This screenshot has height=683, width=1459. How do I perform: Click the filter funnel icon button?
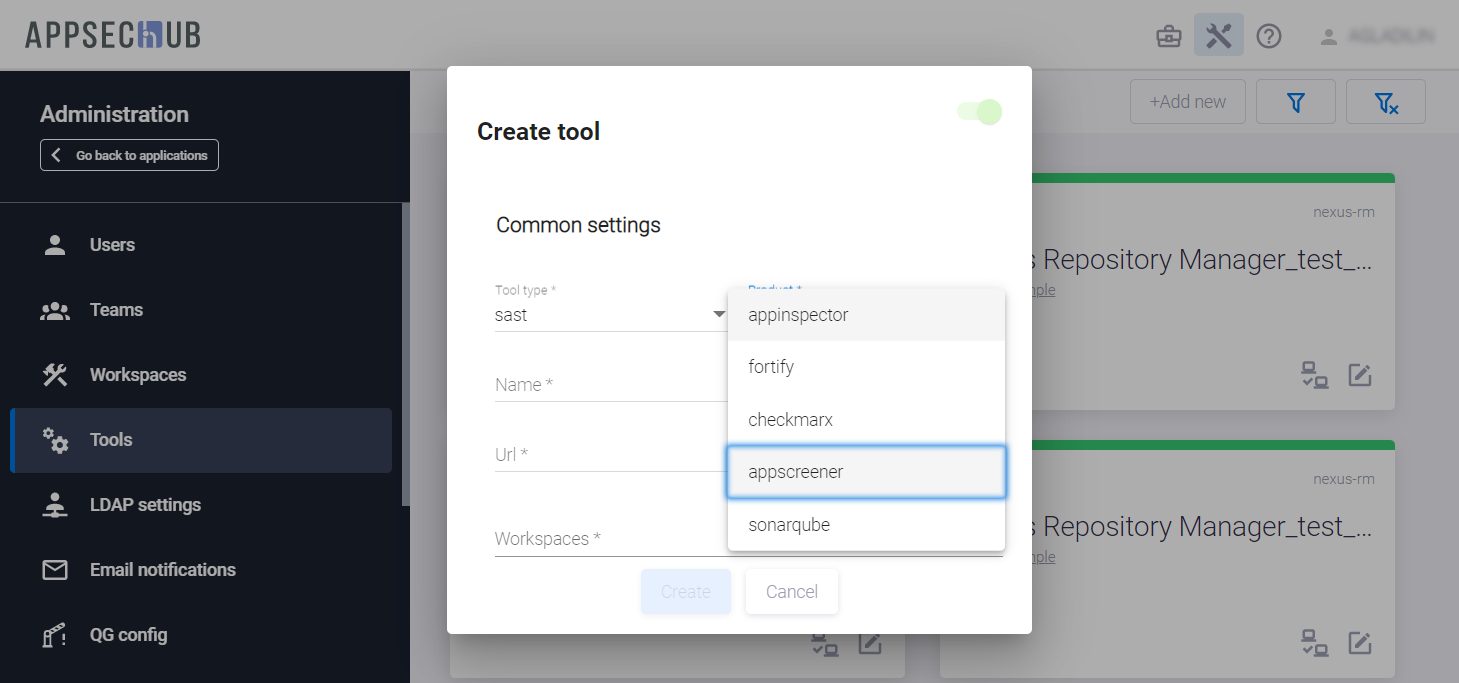(x=1296, y=102)
